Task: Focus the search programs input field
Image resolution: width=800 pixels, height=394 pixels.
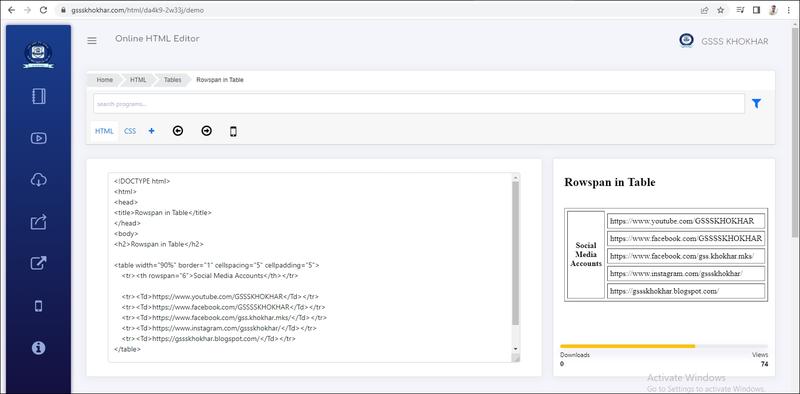Action: [419, 104]
